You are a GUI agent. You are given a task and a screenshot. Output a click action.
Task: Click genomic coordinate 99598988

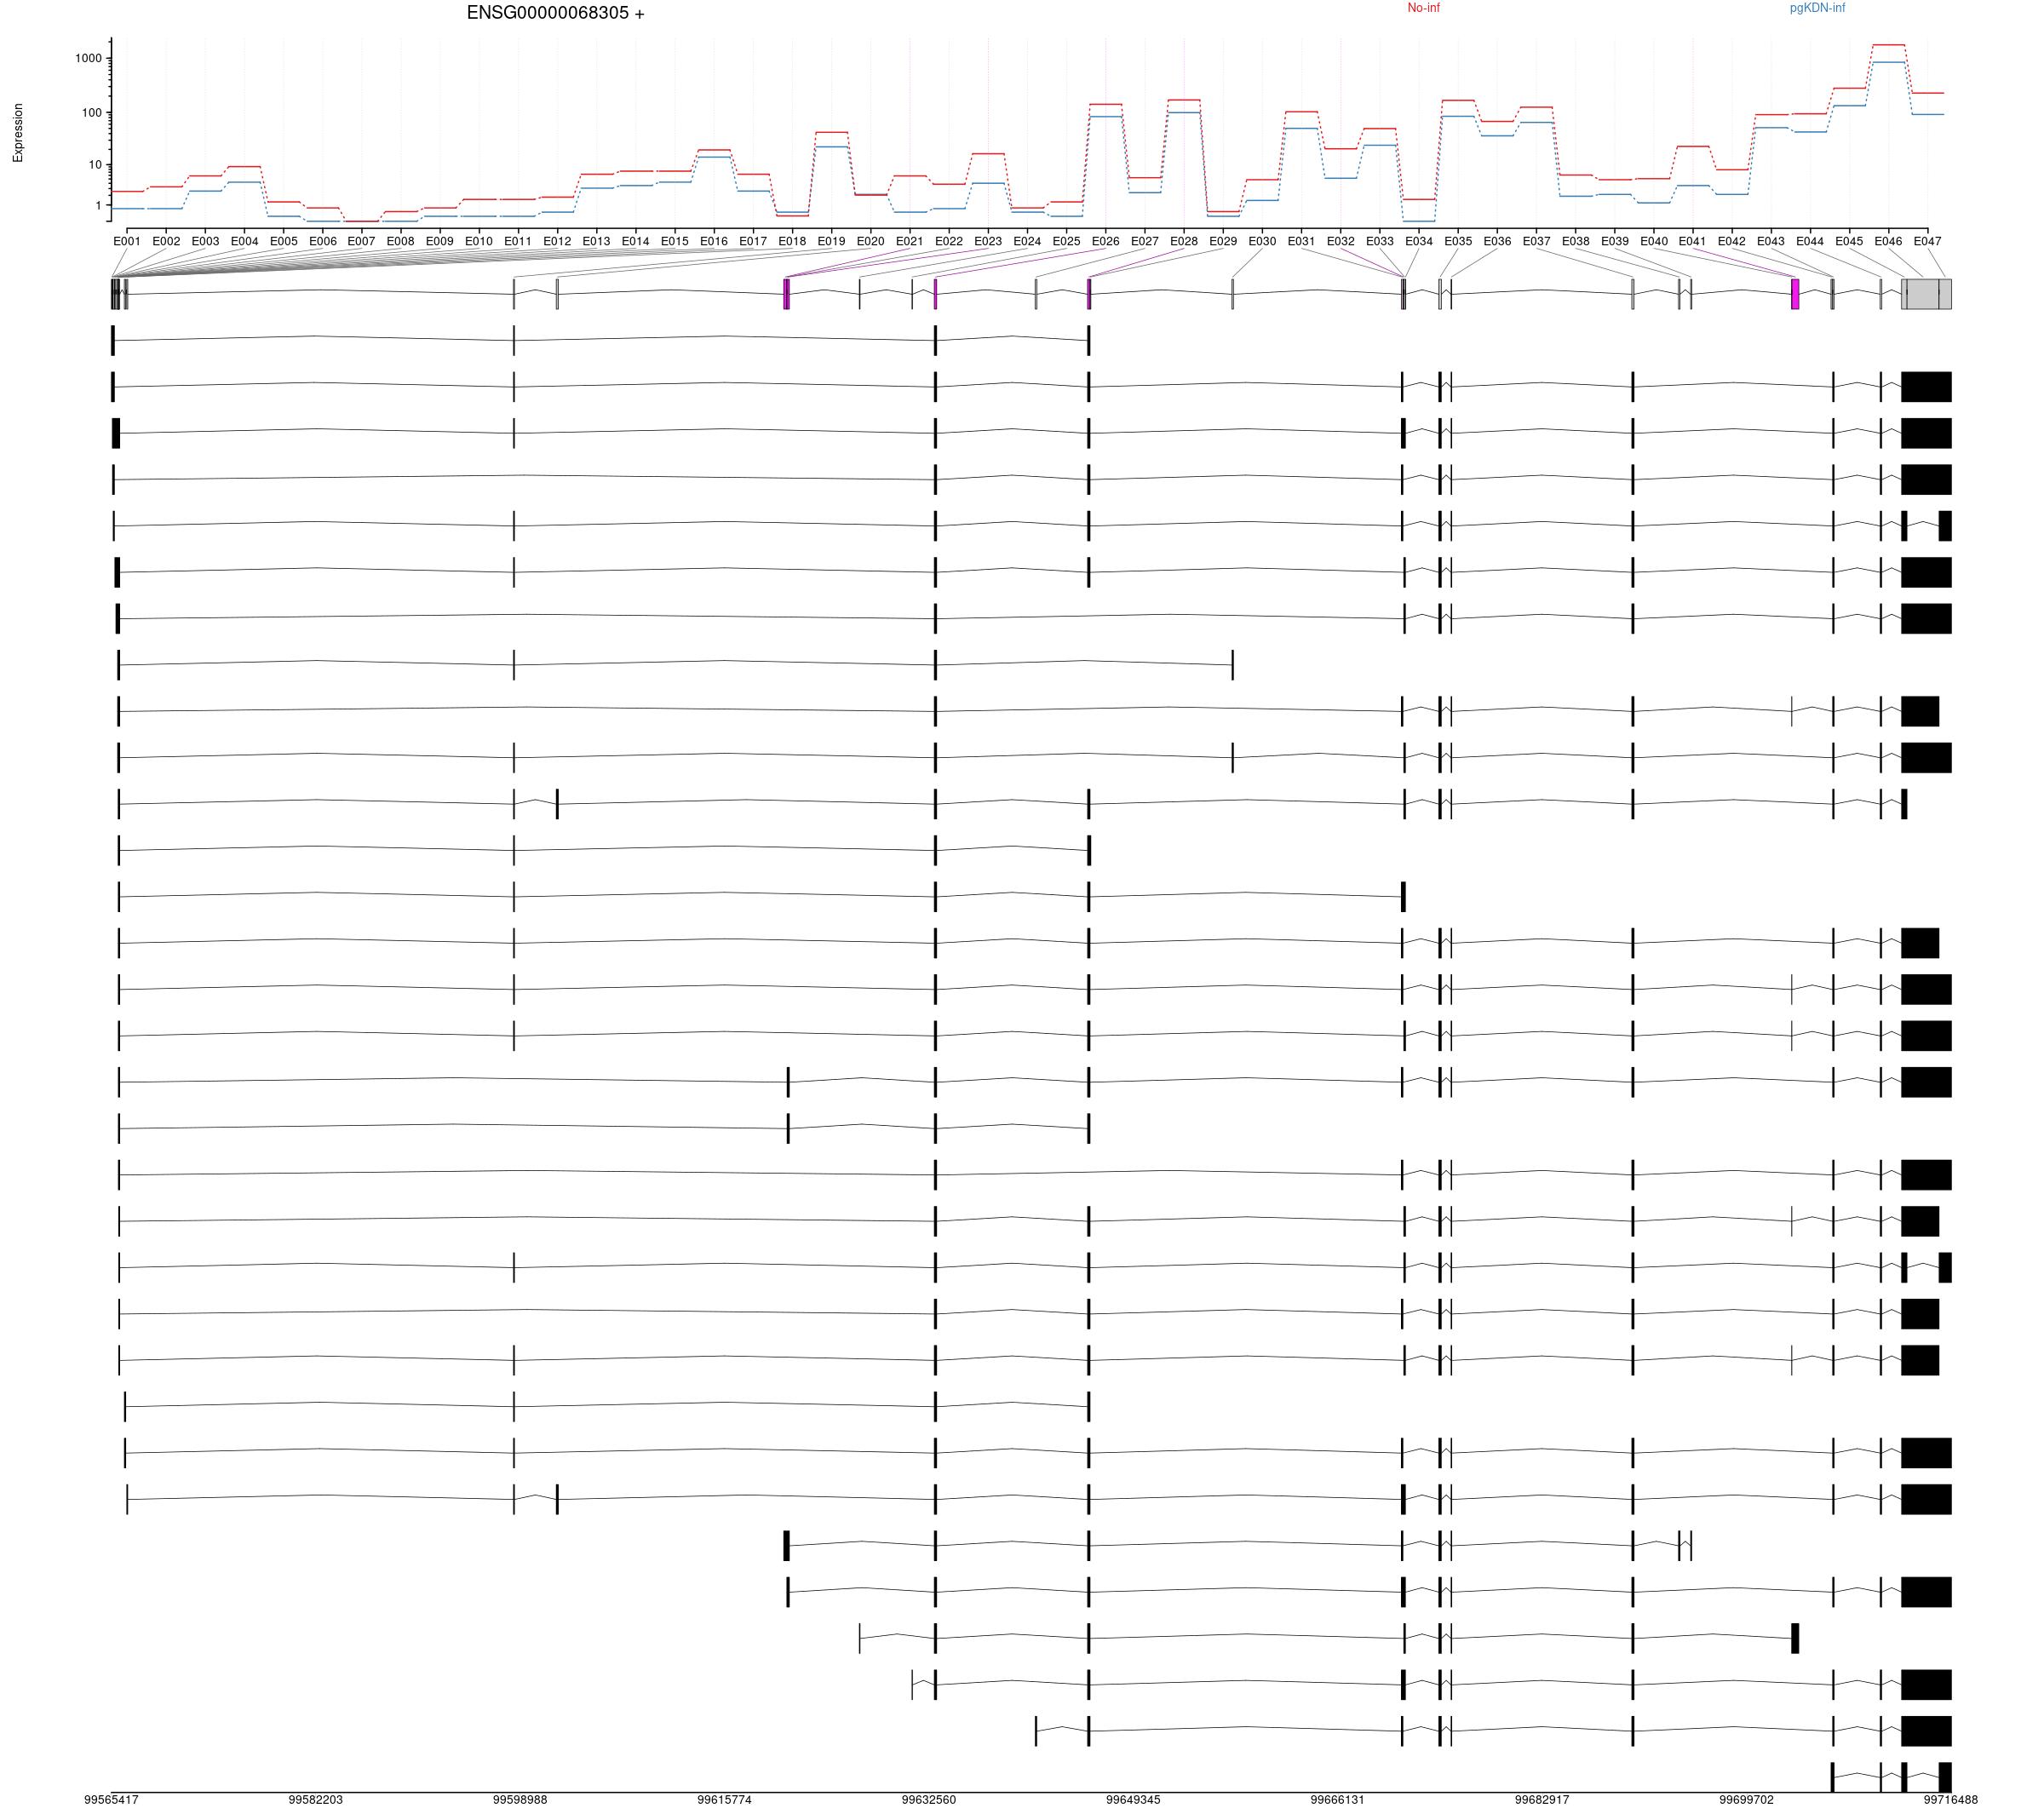point(520,1800)
